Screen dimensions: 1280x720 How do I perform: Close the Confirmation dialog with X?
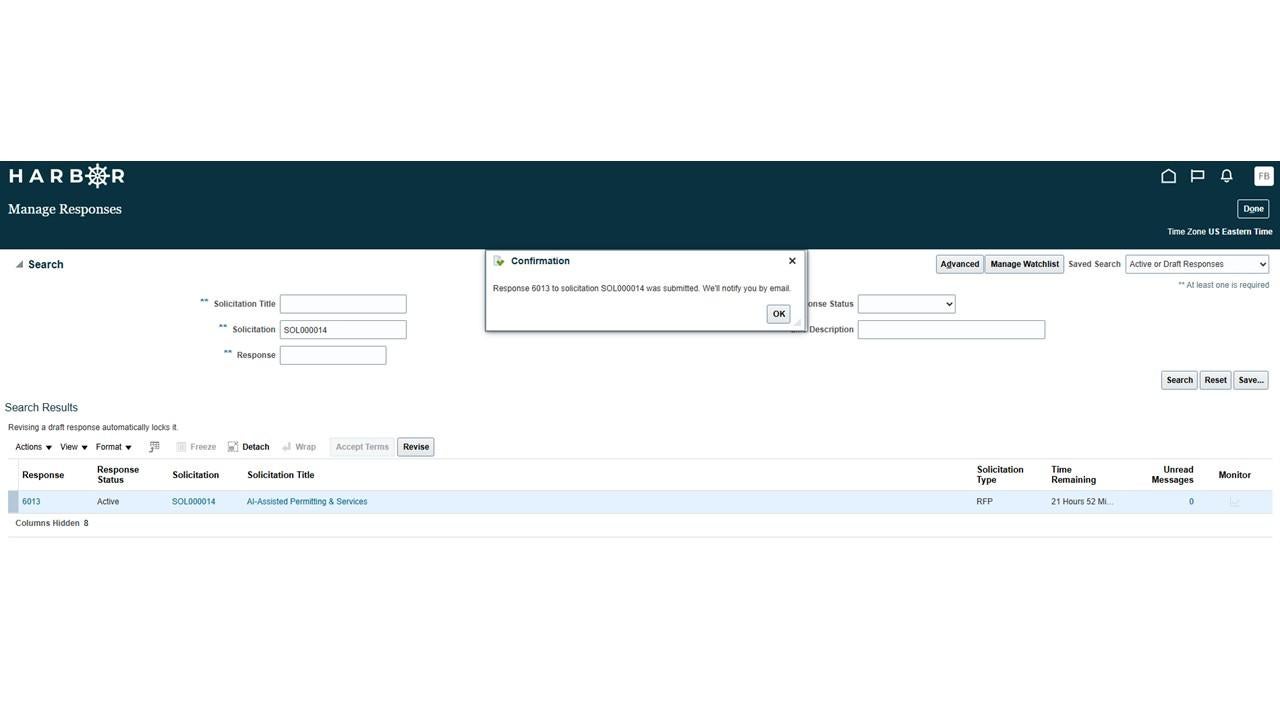[792, 261]
